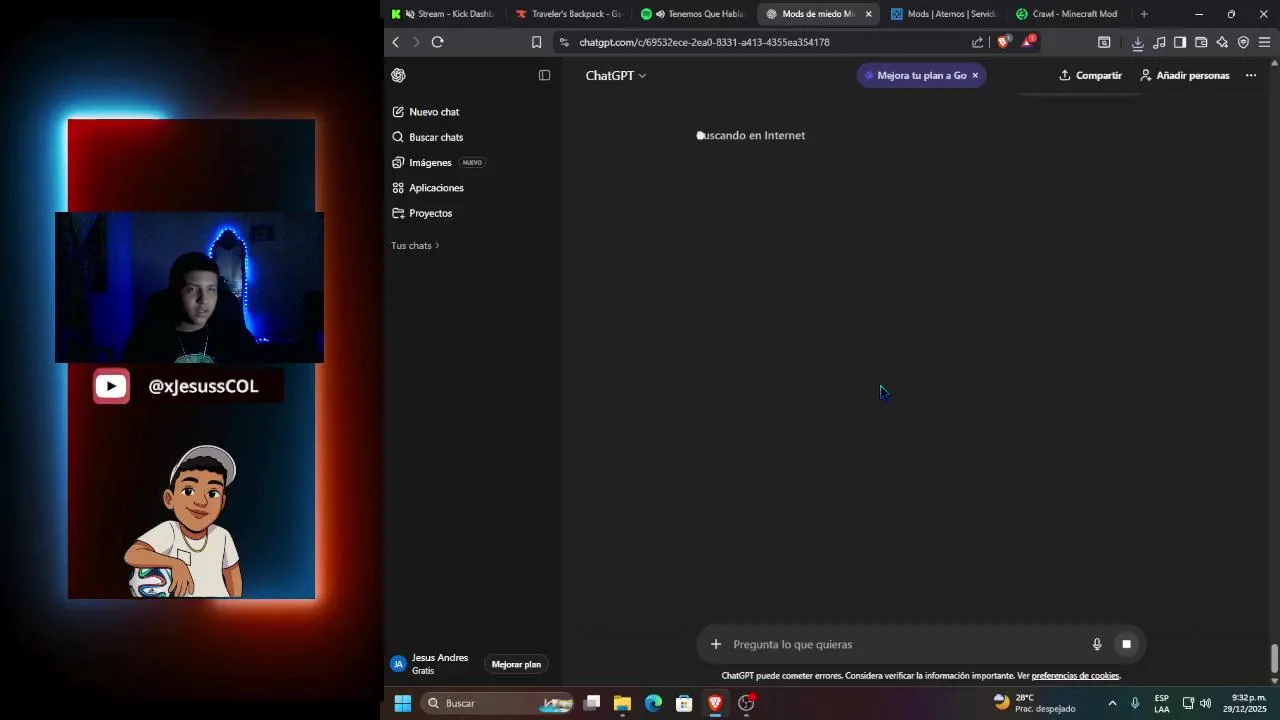Screen dimensions: 1280x720
Task: Toggle the Brave sidebar panel icon
Action: click(x=1180, y=42)
